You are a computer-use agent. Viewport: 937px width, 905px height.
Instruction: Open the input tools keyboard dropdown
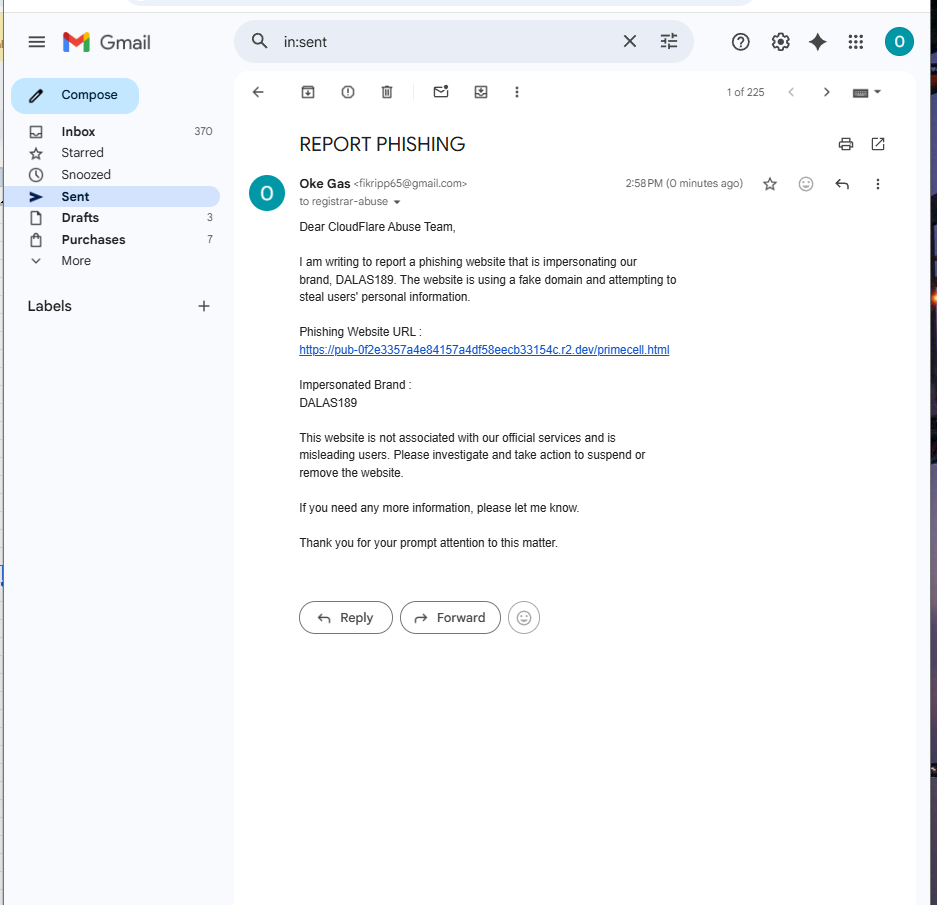pyautogui.click(x=866, y=92)
